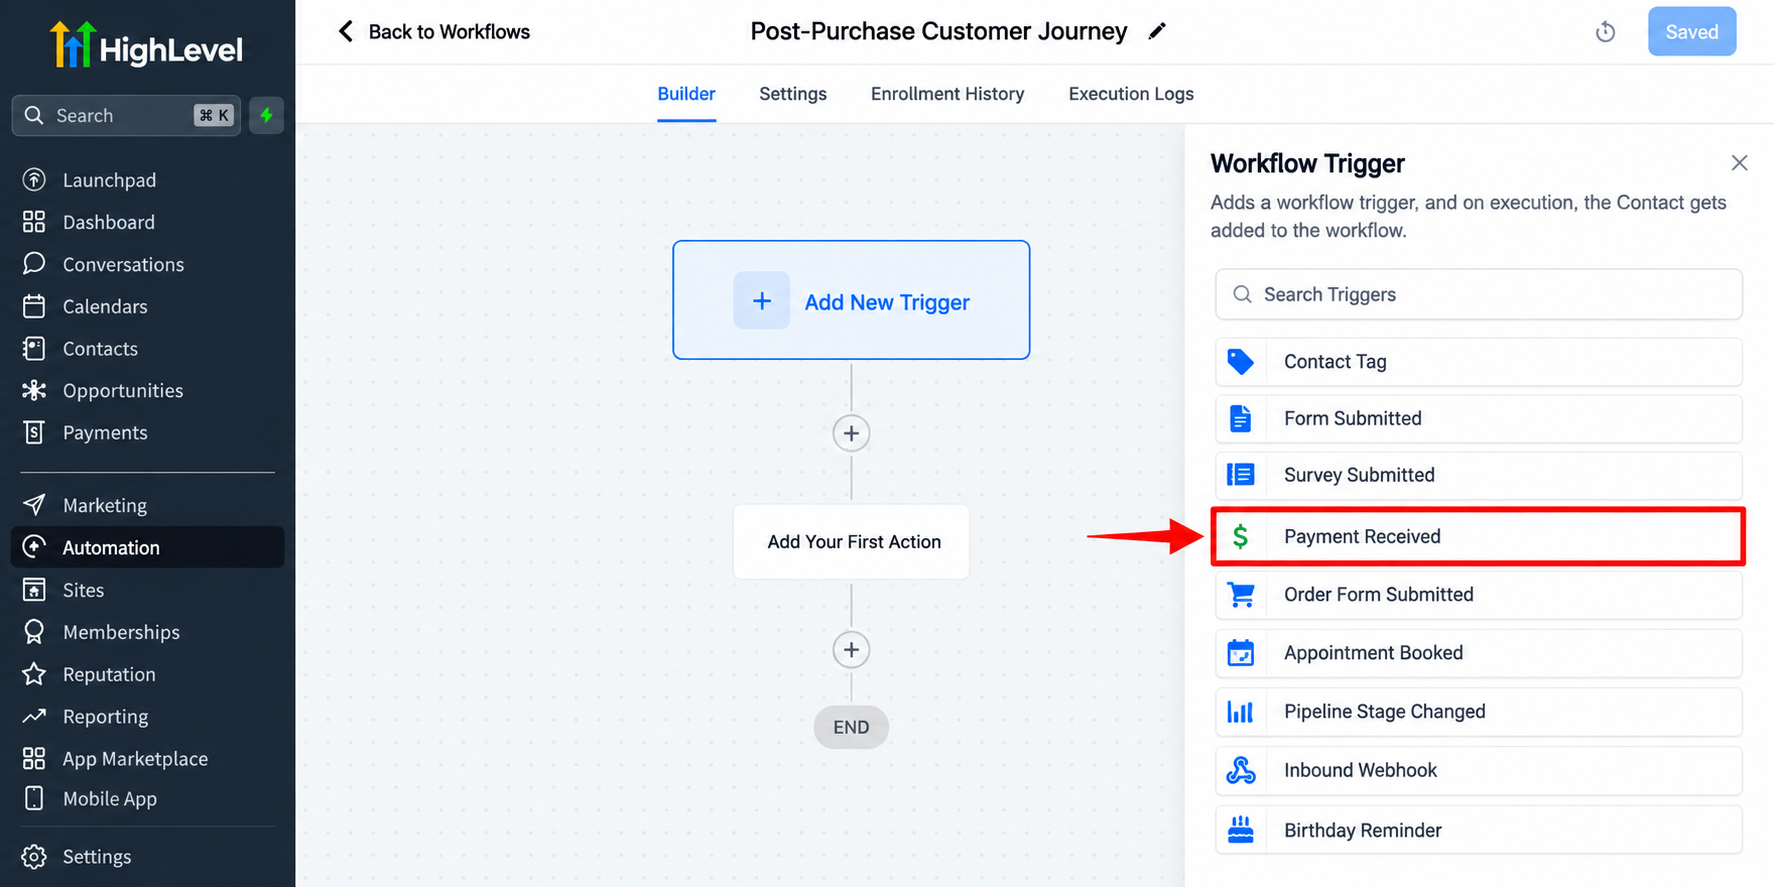Click Add Your First Action

click(x=851, y=541)
